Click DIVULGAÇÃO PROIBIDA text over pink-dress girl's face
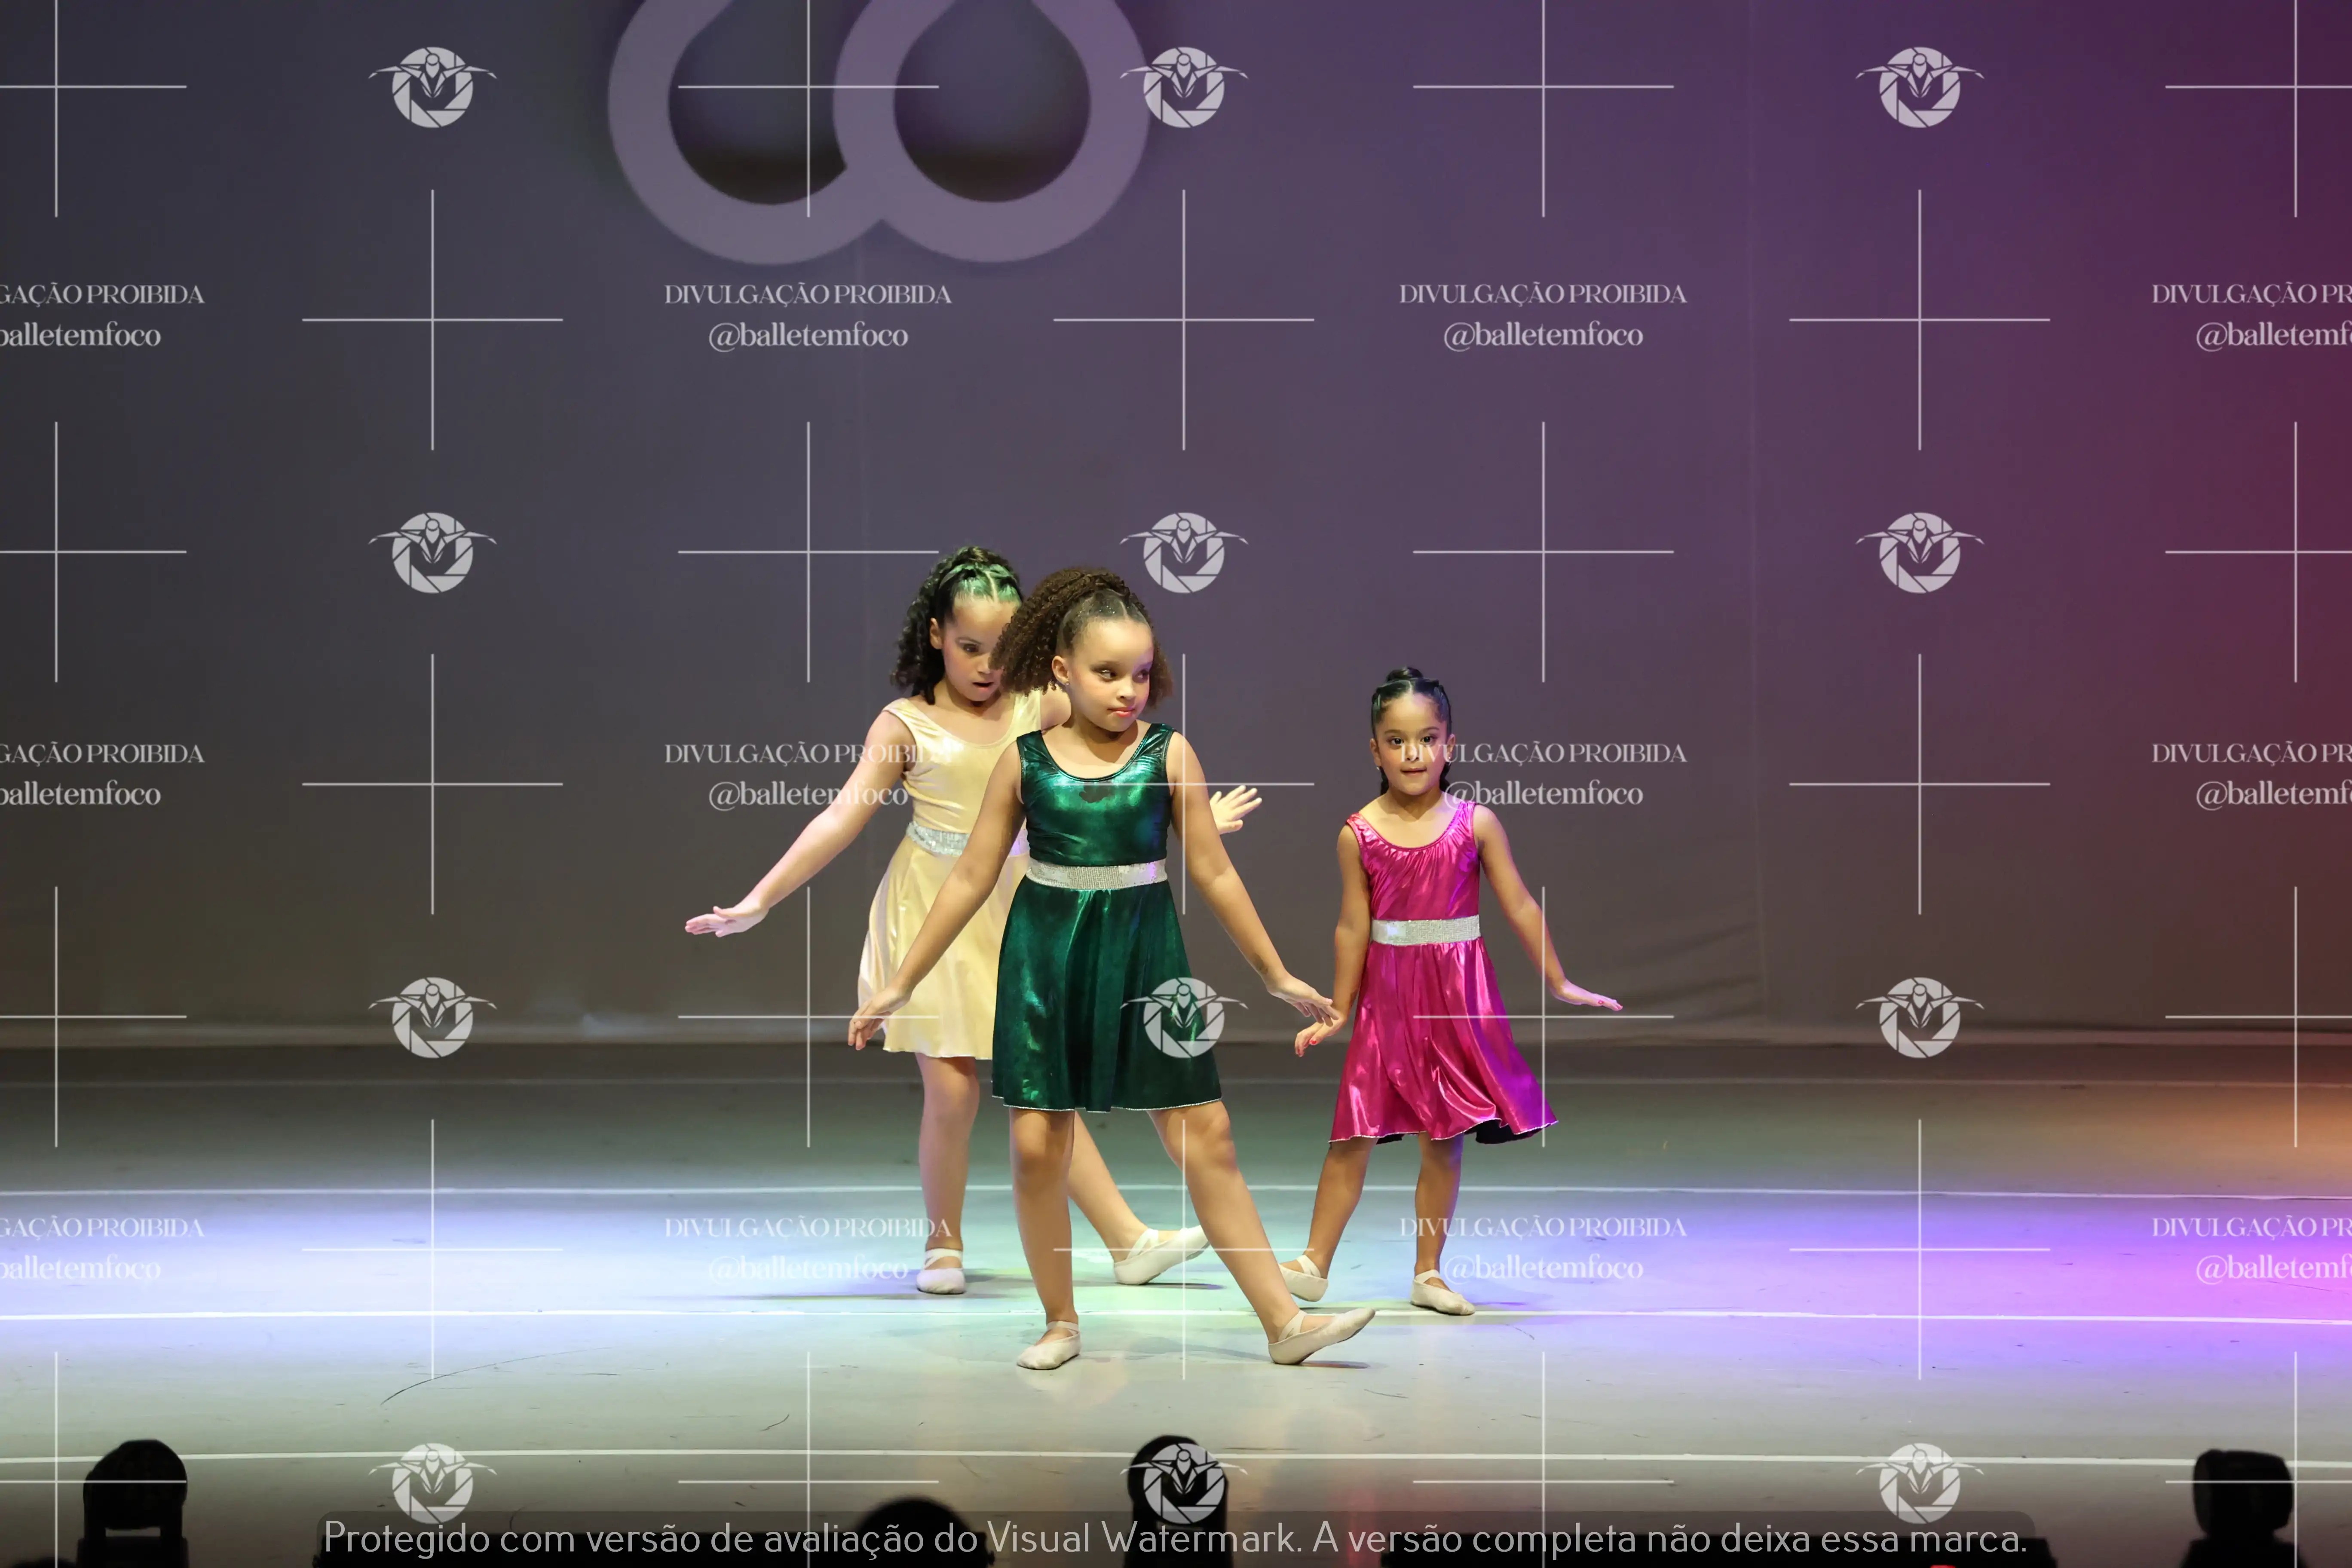This screenshot has width=2352, height=1568. (x=1545, y=753)
